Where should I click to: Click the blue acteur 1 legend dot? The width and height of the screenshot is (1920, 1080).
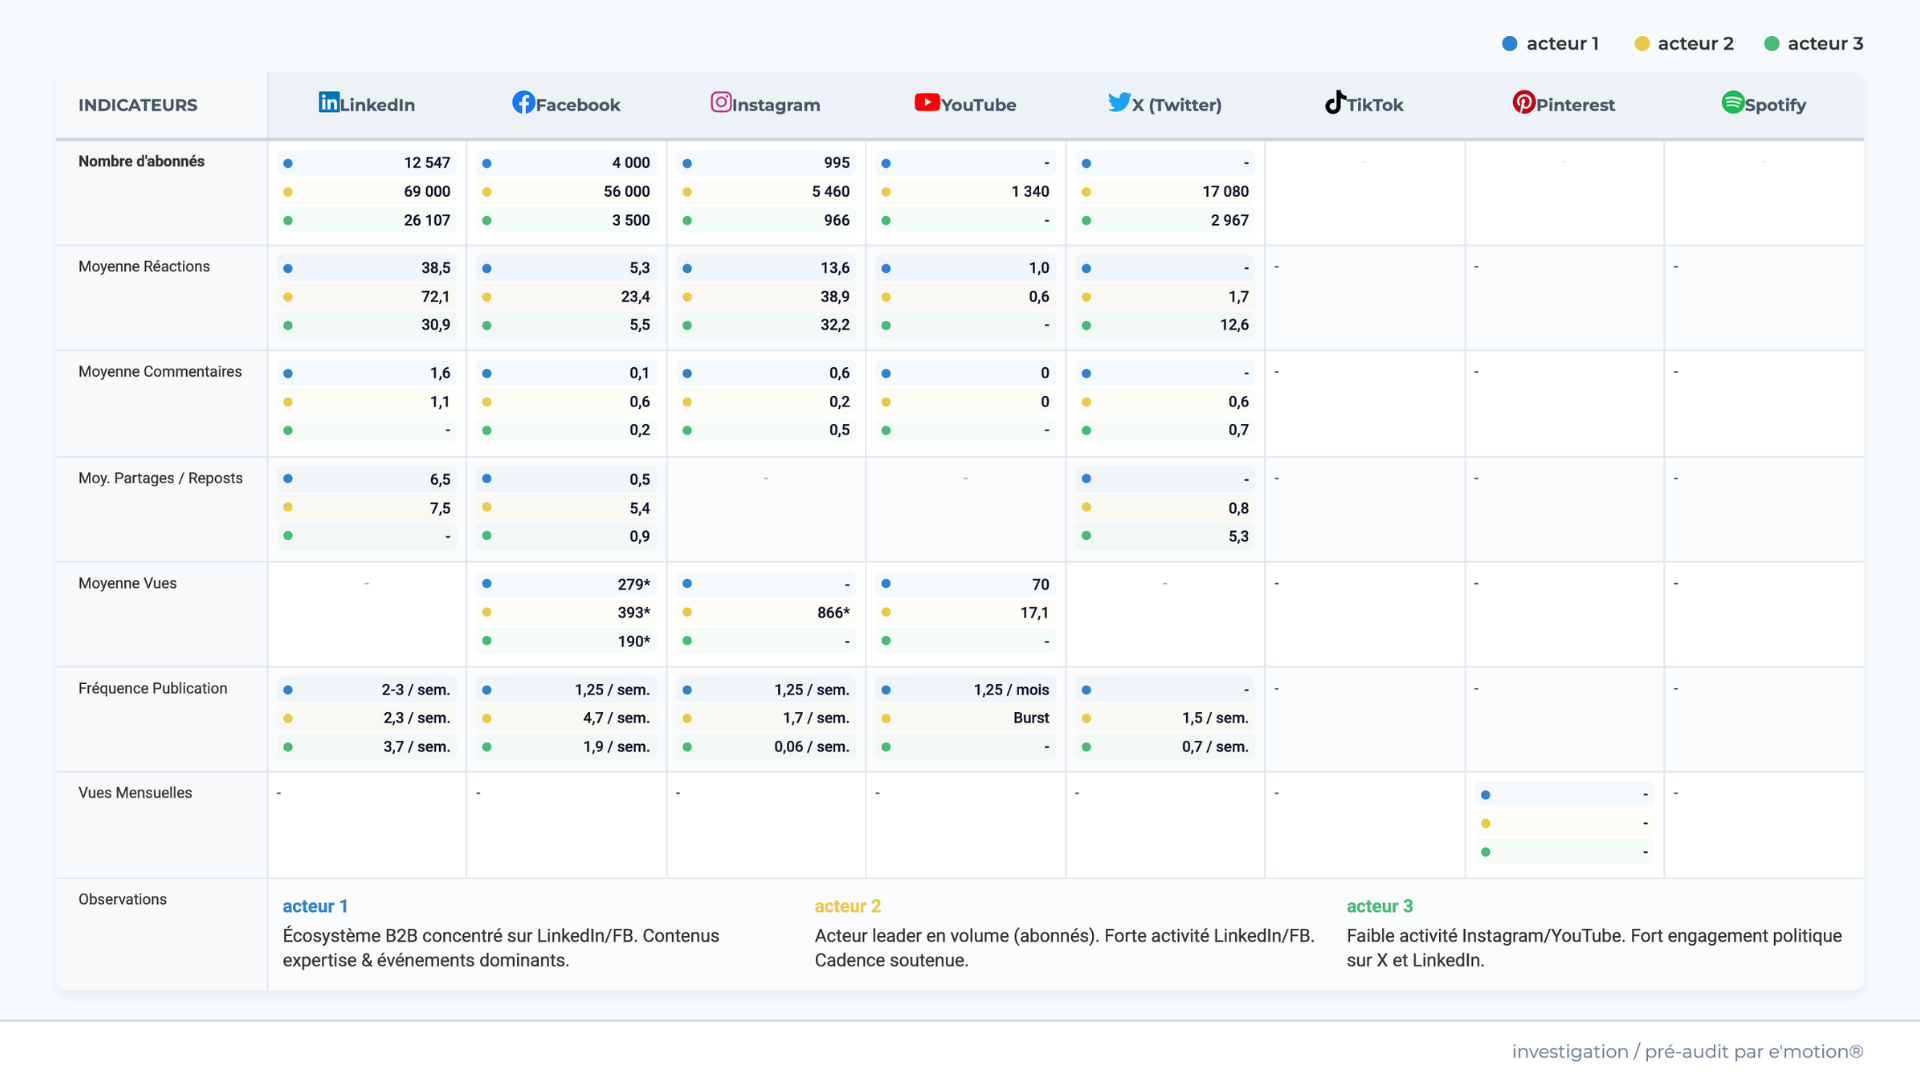click(x=1510, y=44)
